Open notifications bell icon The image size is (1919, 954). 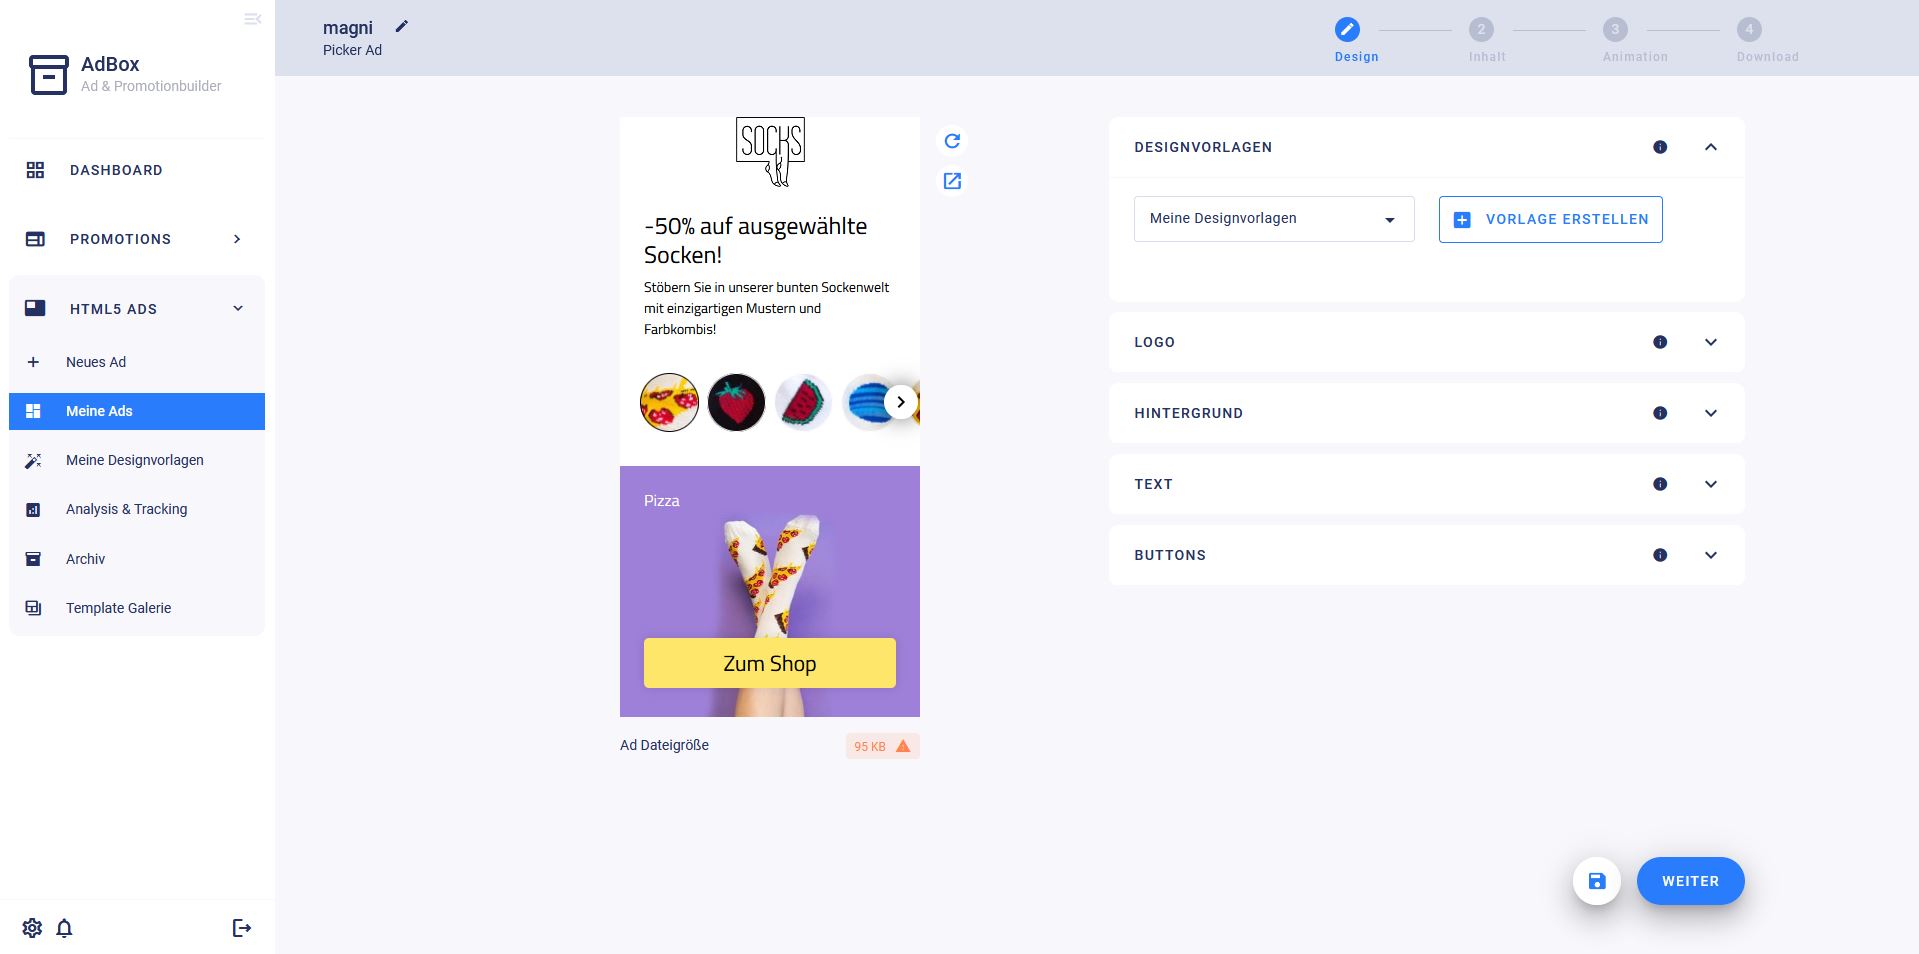64,928
